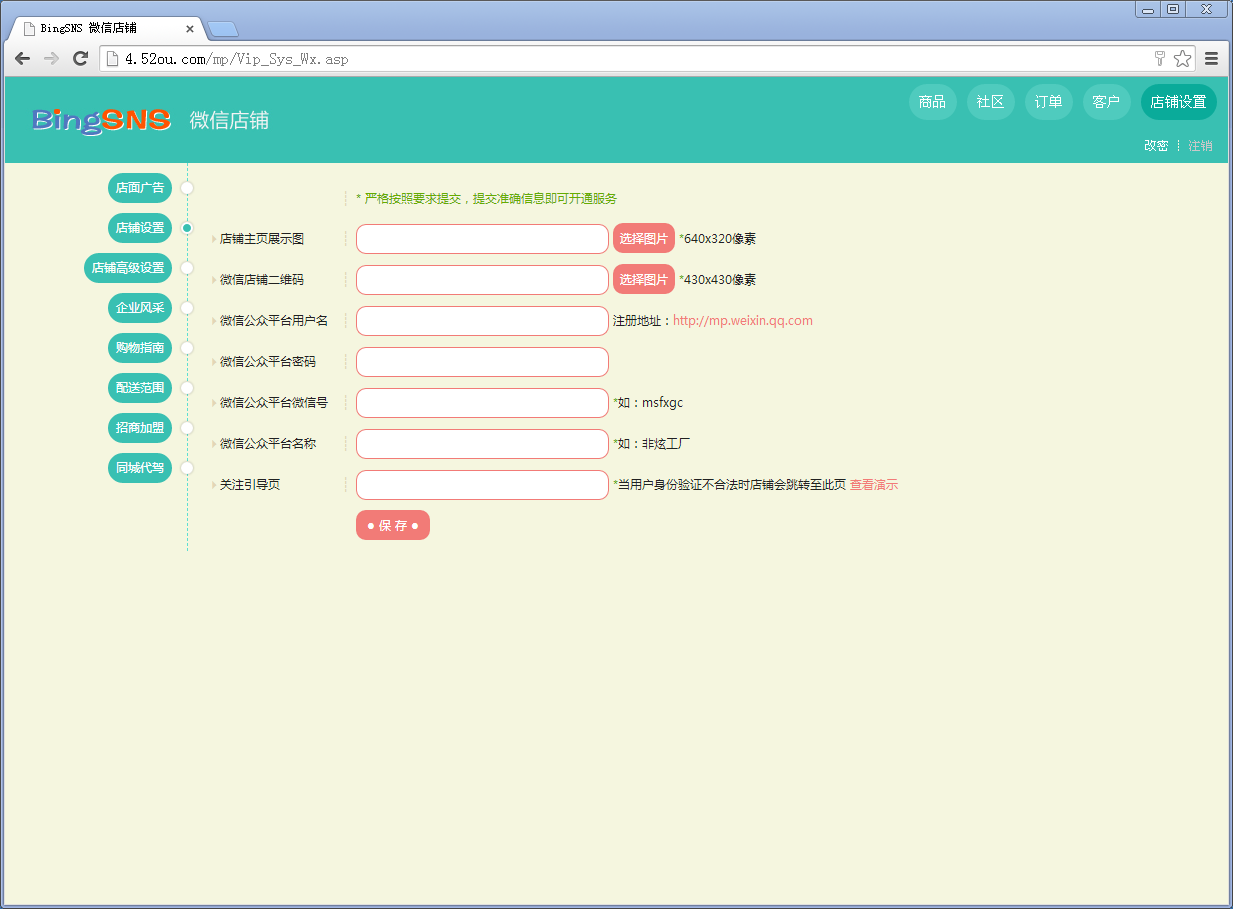
Task: Focus the 微信公众平台密码 input field
Action: tap(482, 362)
